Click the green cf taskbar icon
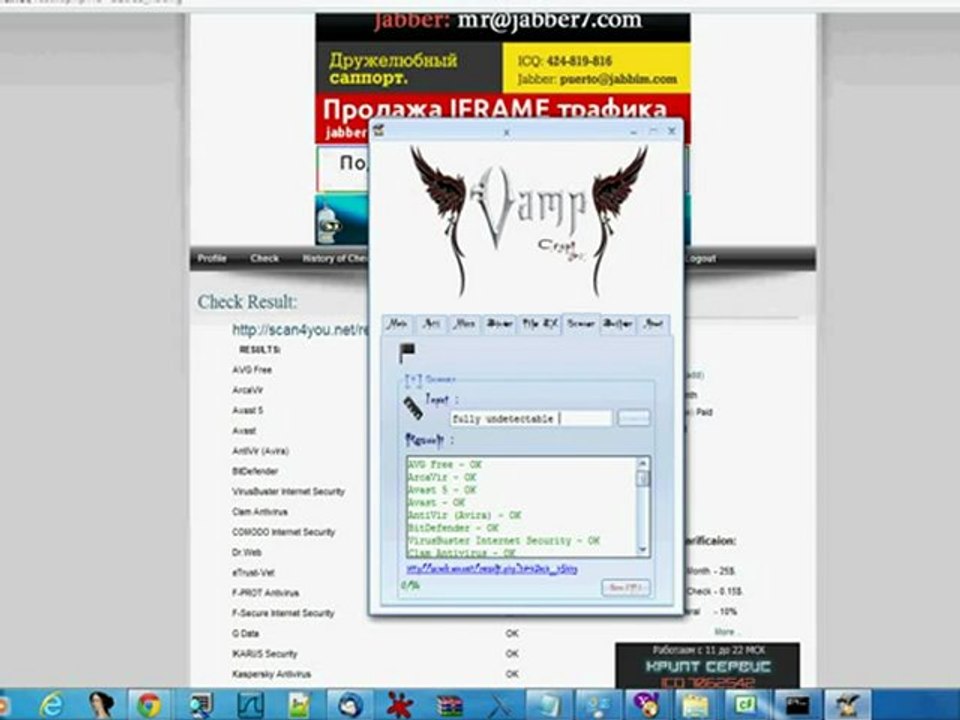This screenshot has width=960, height=720. [x=747, y=705]
